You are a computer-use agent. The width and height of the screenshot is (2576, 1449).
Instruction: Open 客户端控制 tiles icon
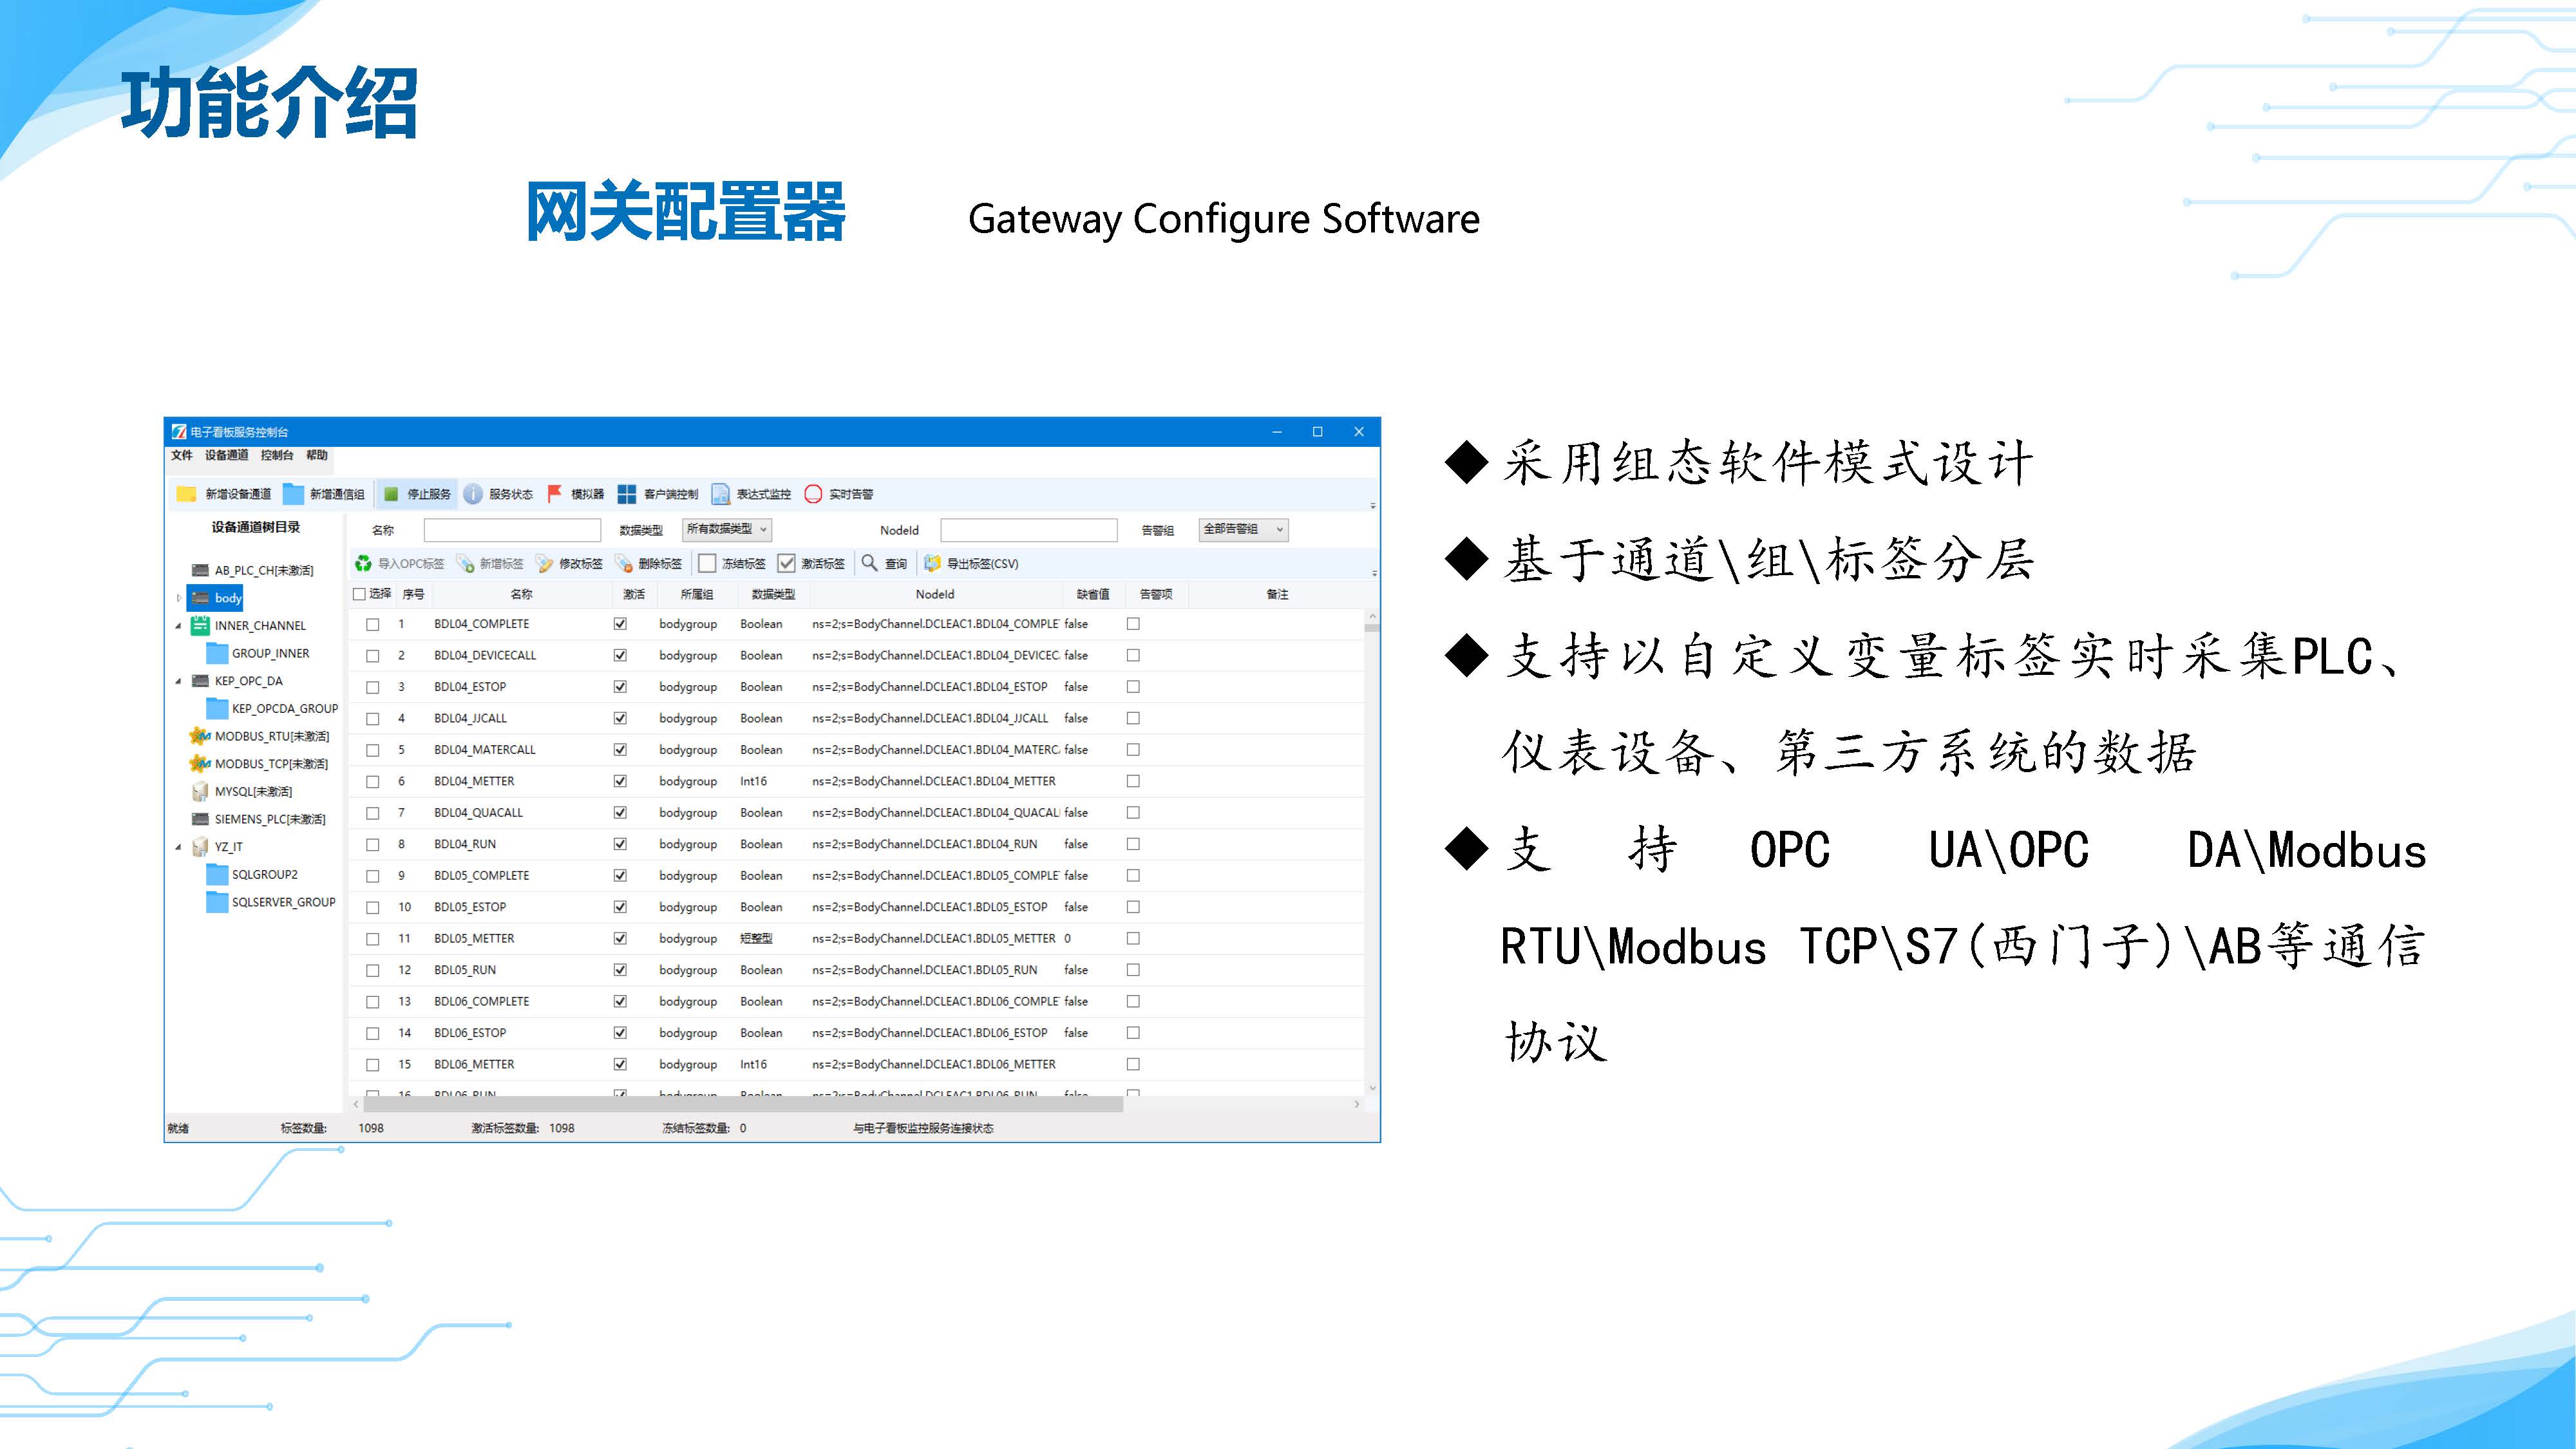(x=627, y=494)
